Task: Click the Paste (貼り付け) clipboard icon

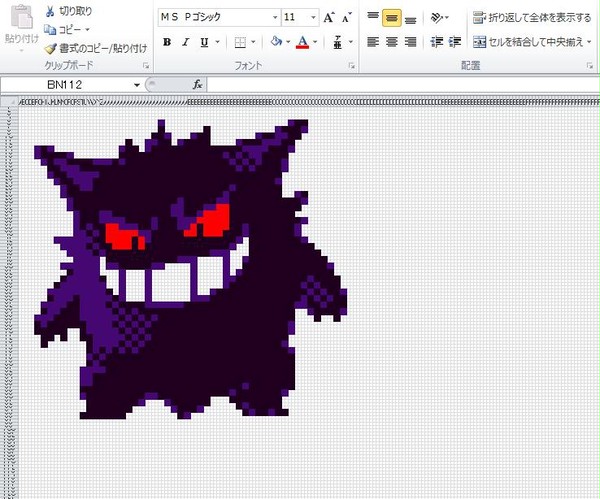Action: [22, 17]
